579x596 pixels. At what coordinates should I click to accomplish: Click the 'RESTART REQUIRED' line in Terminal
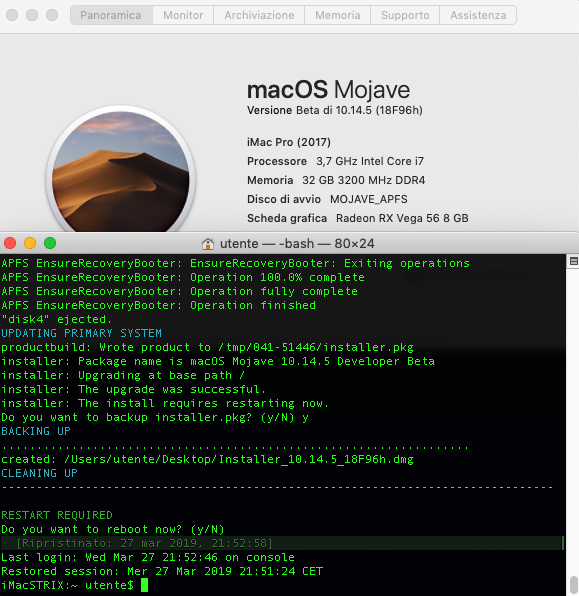click(57, 515)
